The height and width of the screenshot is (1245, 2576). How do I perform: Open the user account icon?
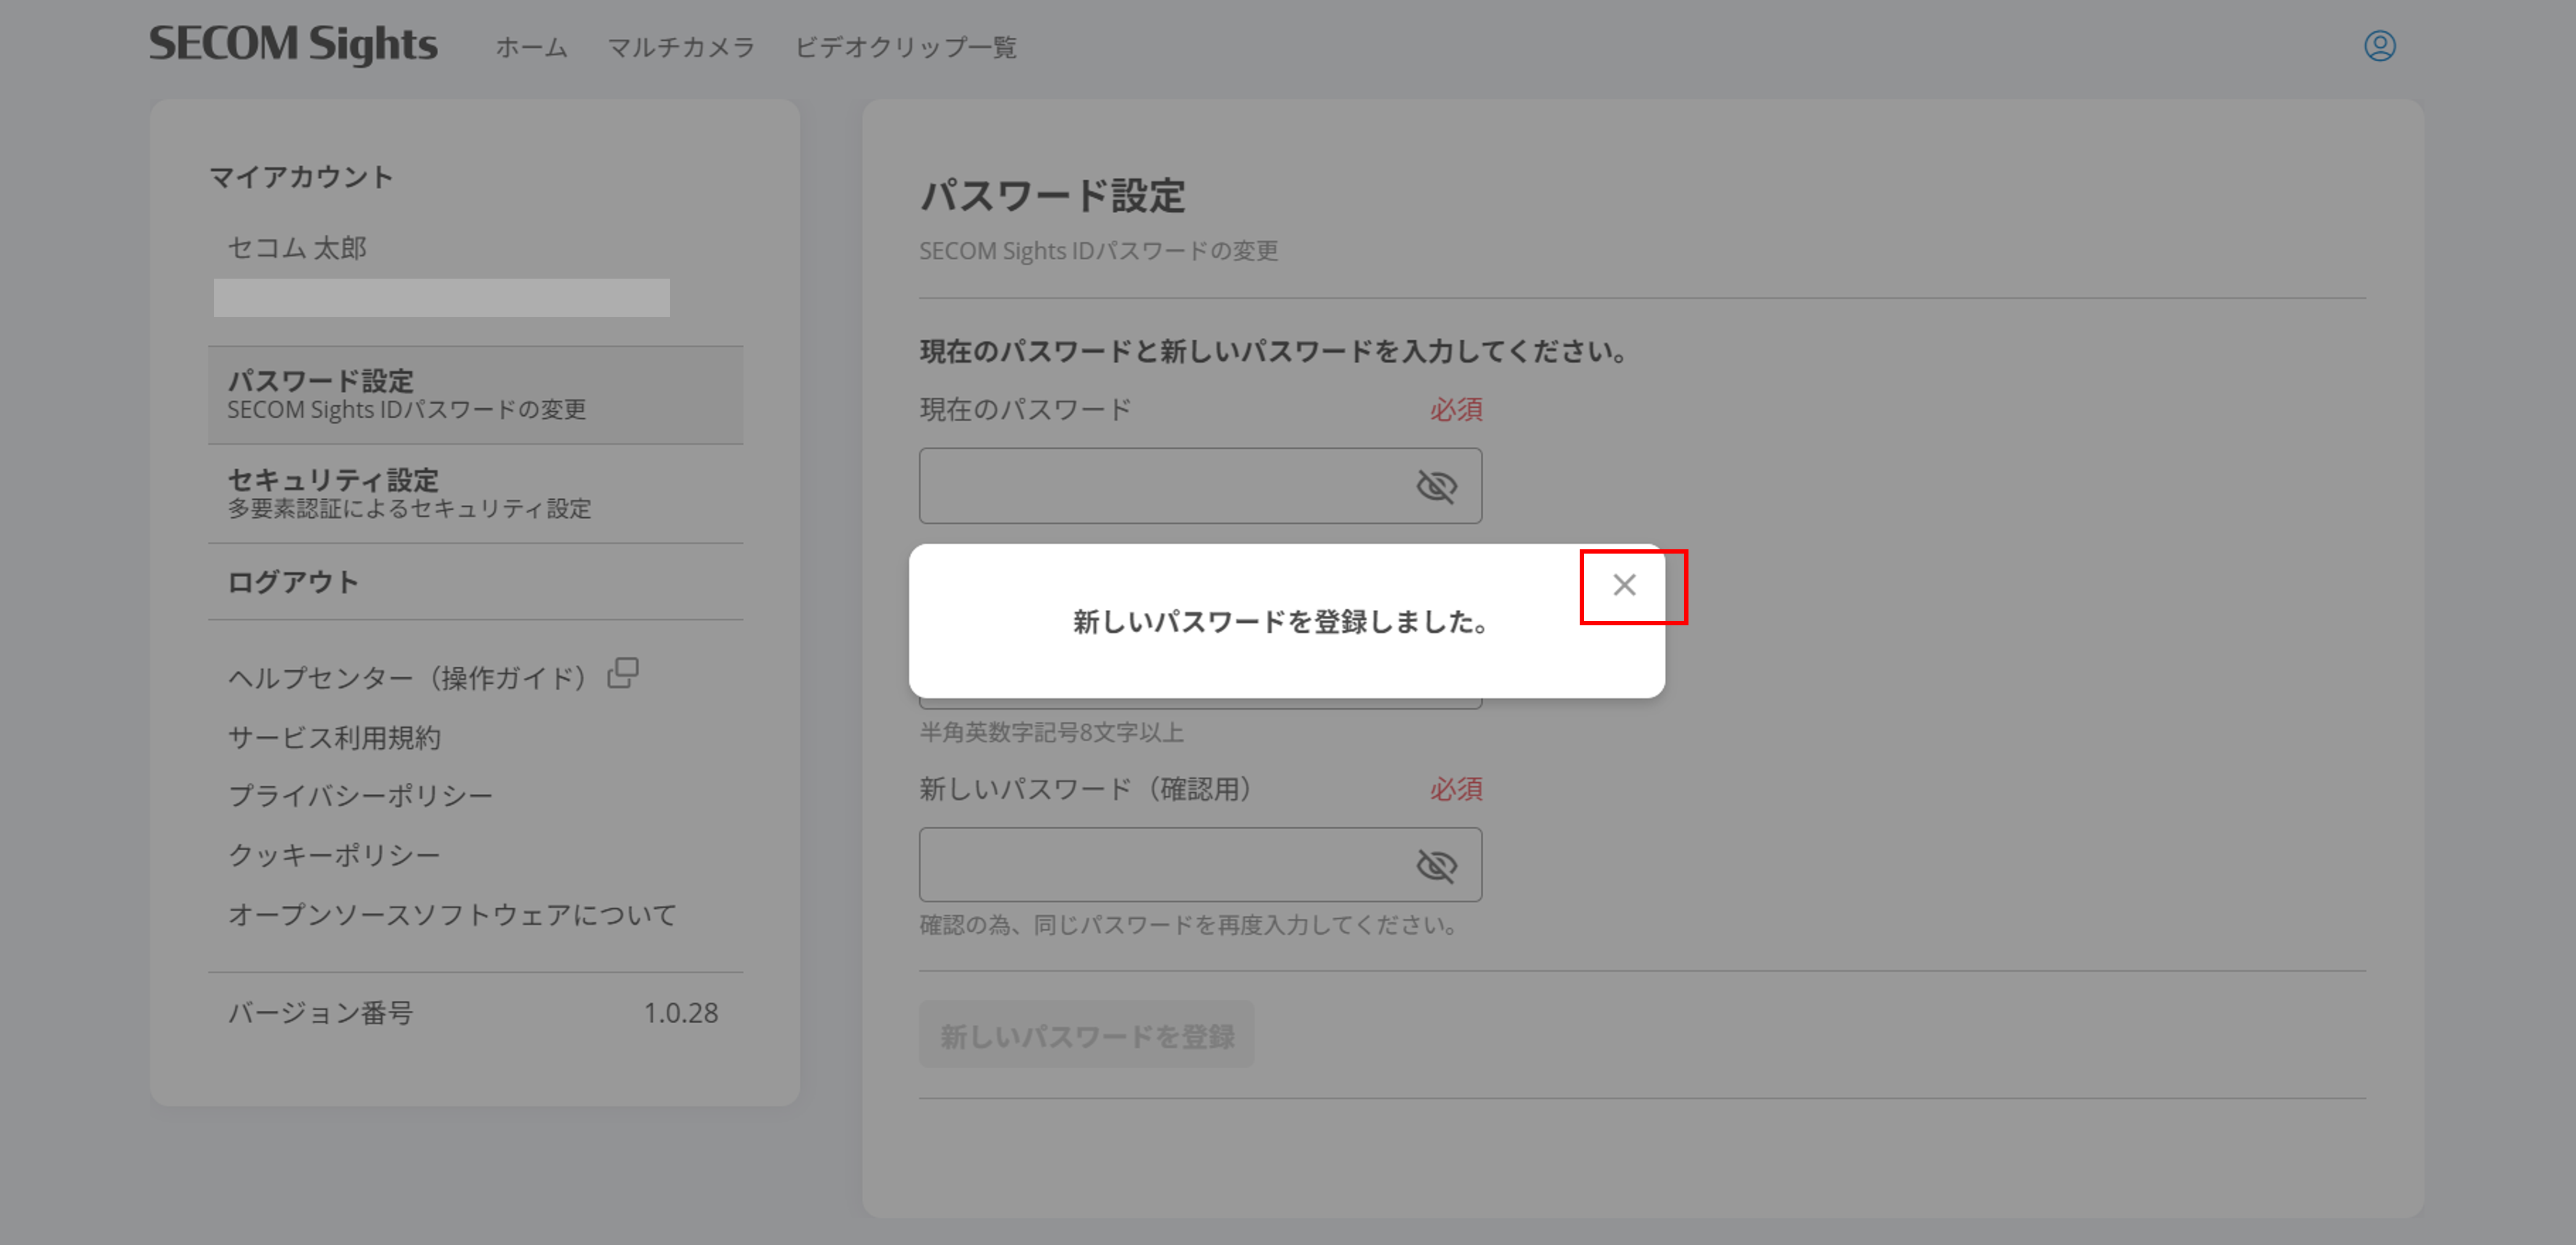(2379, 46)
